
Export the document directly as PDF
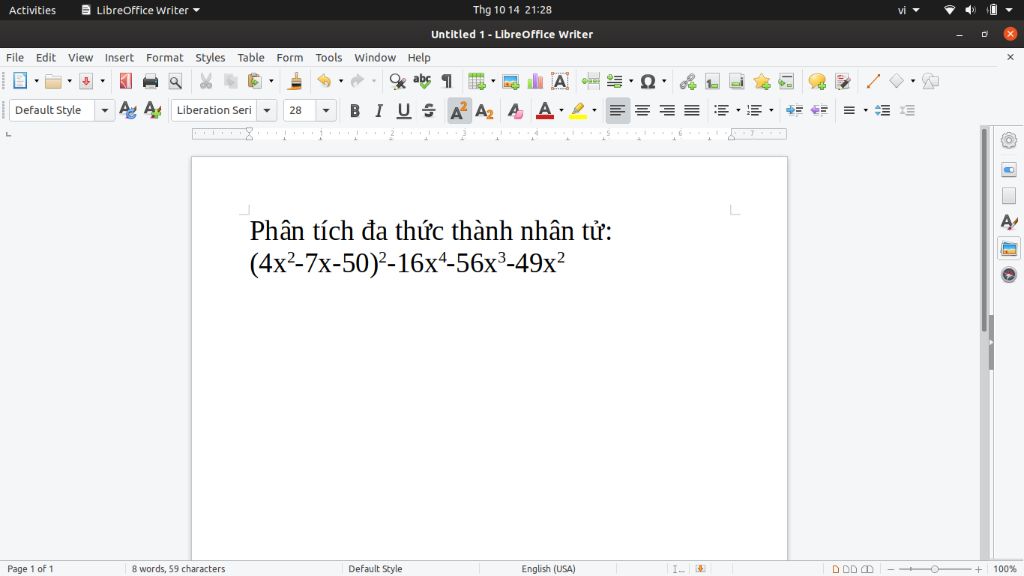[x=125, y=81]
